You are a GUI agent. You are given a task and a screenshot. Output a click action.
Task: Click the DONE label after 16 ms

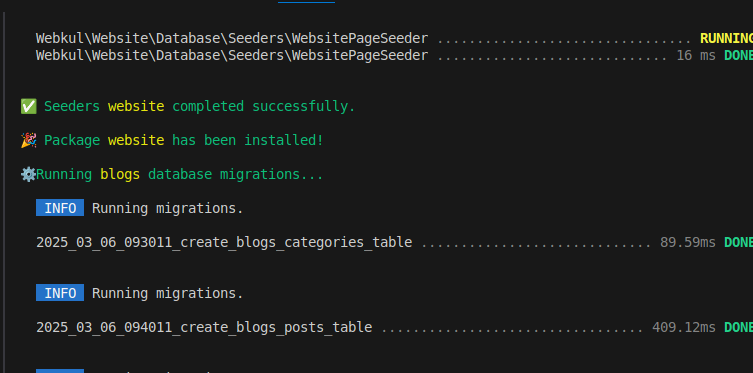tap(738, 56)
